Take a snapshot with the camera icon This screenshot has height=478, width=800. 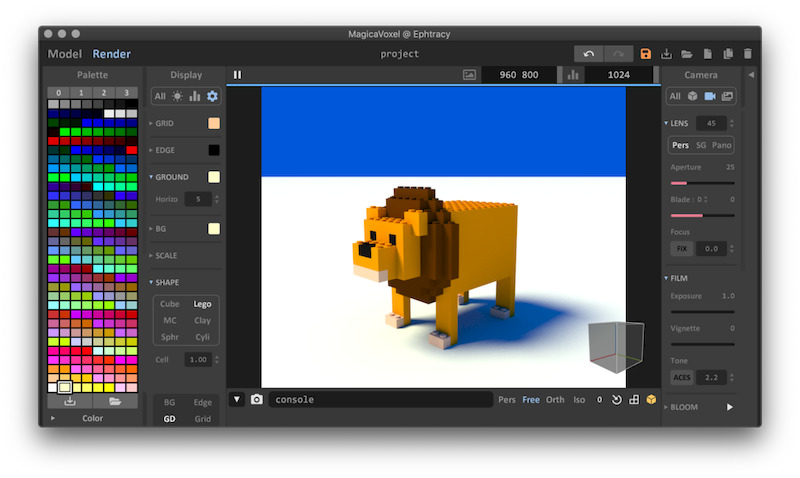tap(257, 400)
